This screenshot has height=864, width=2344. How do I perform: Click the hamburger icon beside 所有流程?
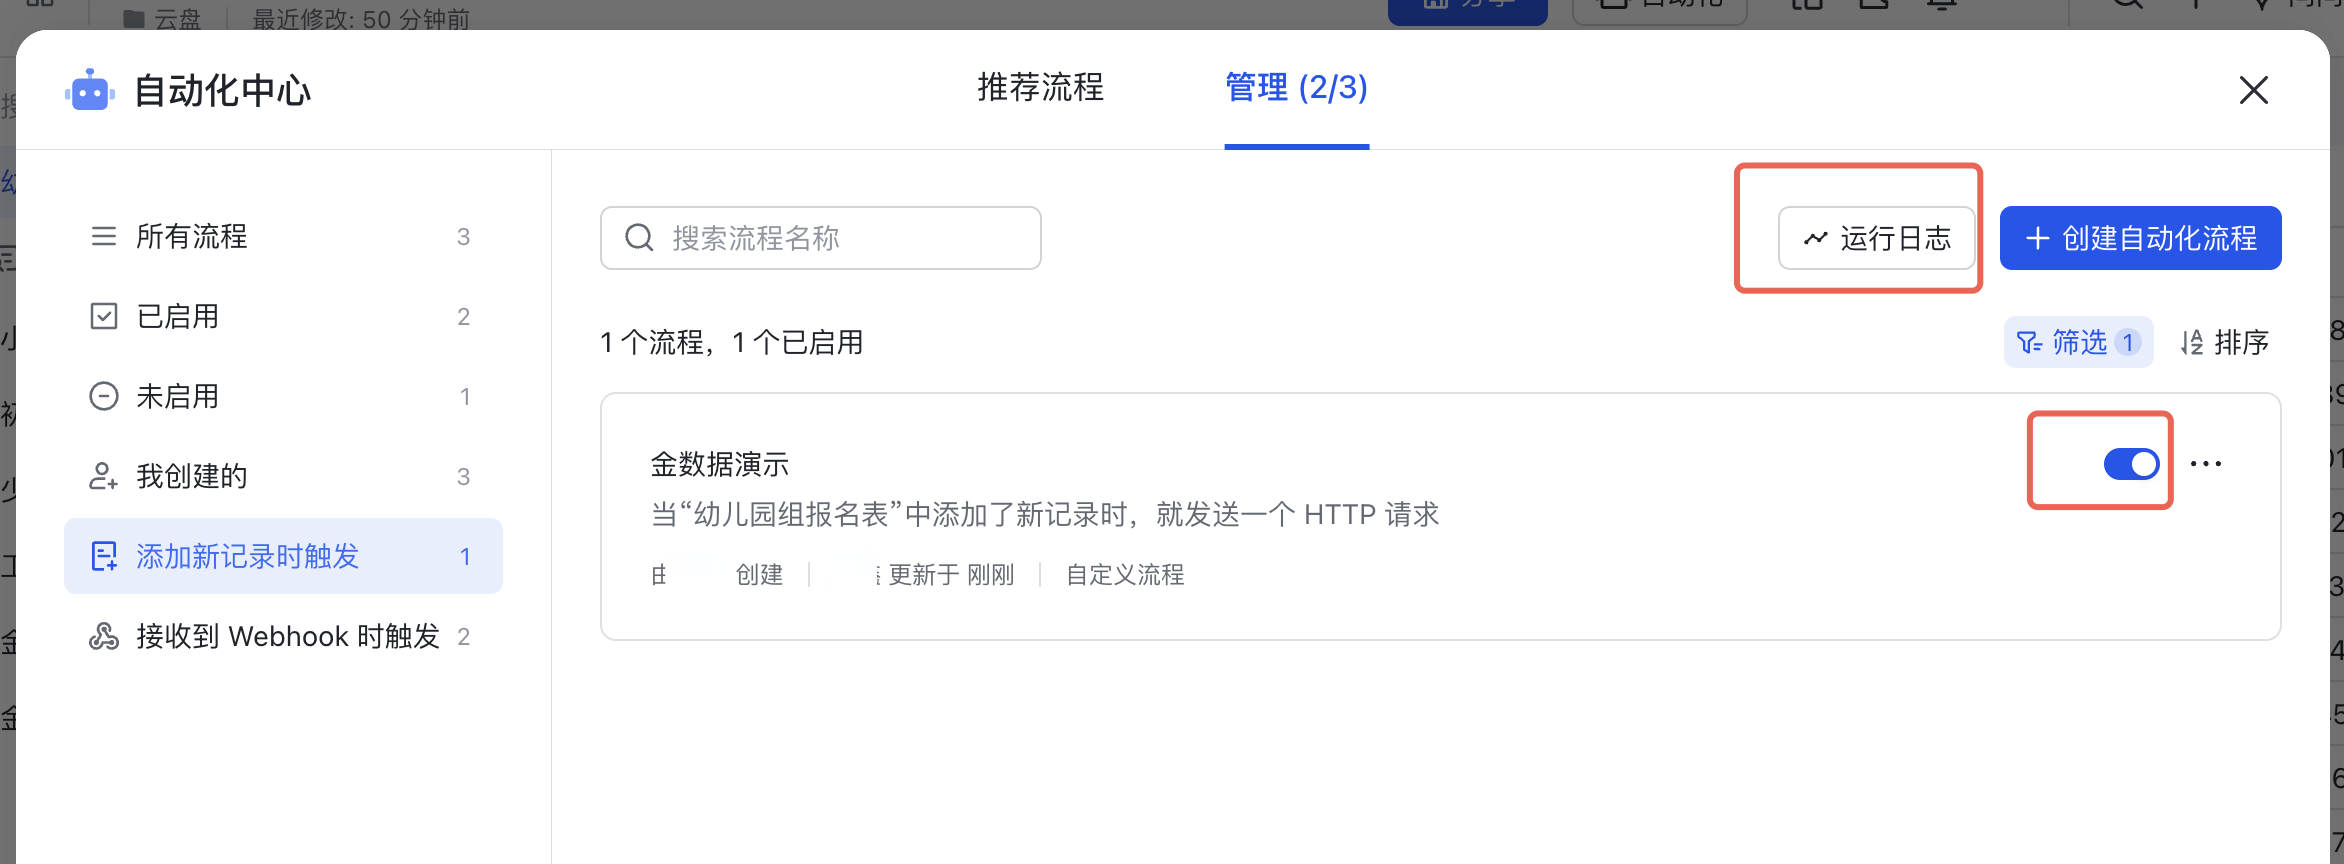point(104,237)
